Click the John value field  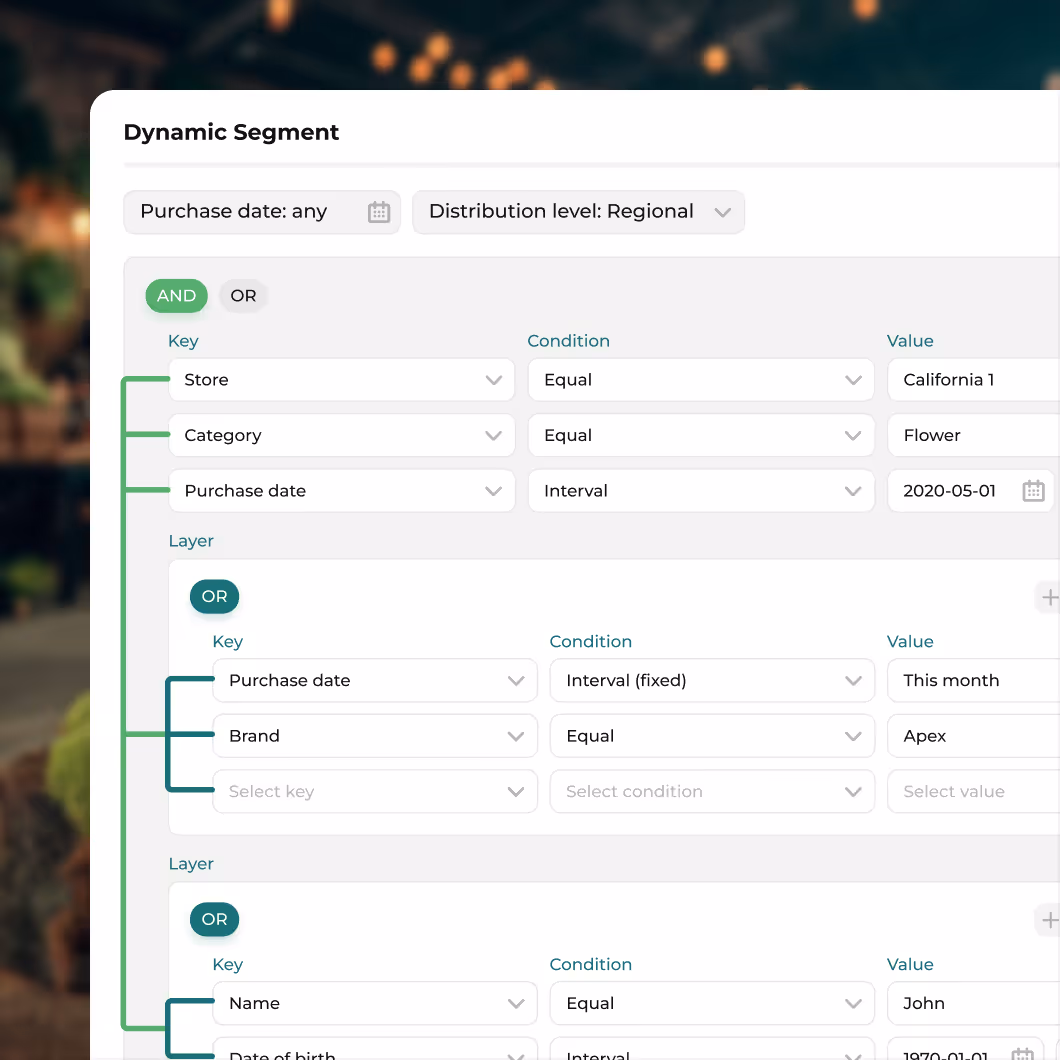coord(973,1003)
